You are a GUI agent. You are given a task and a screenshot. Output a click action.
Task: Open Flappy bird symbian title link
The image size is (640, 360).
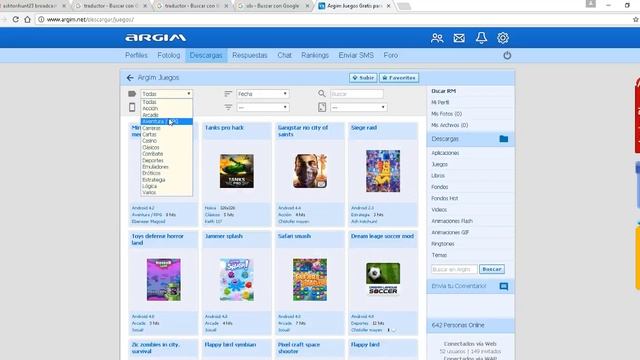[230, 344]
